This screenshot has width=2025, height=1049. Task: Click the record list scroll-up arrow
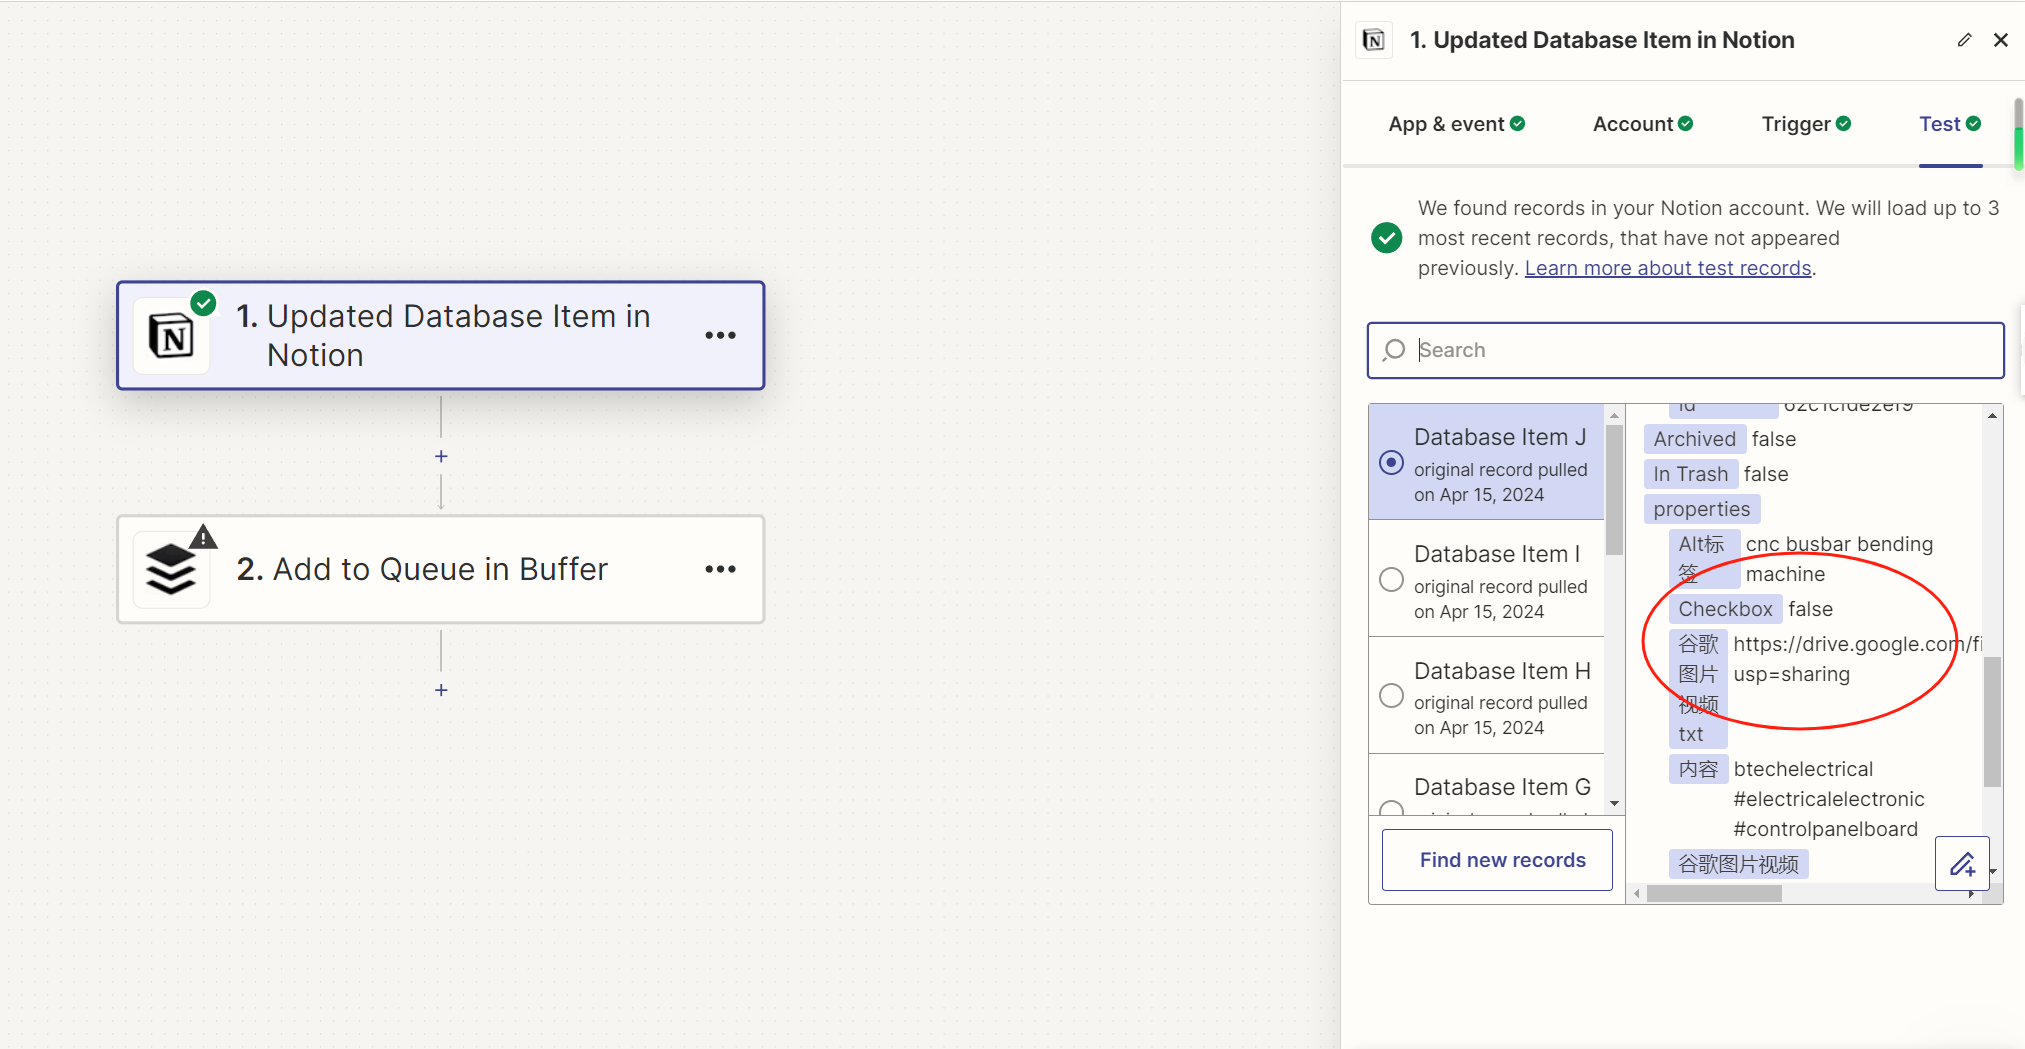1614,415
